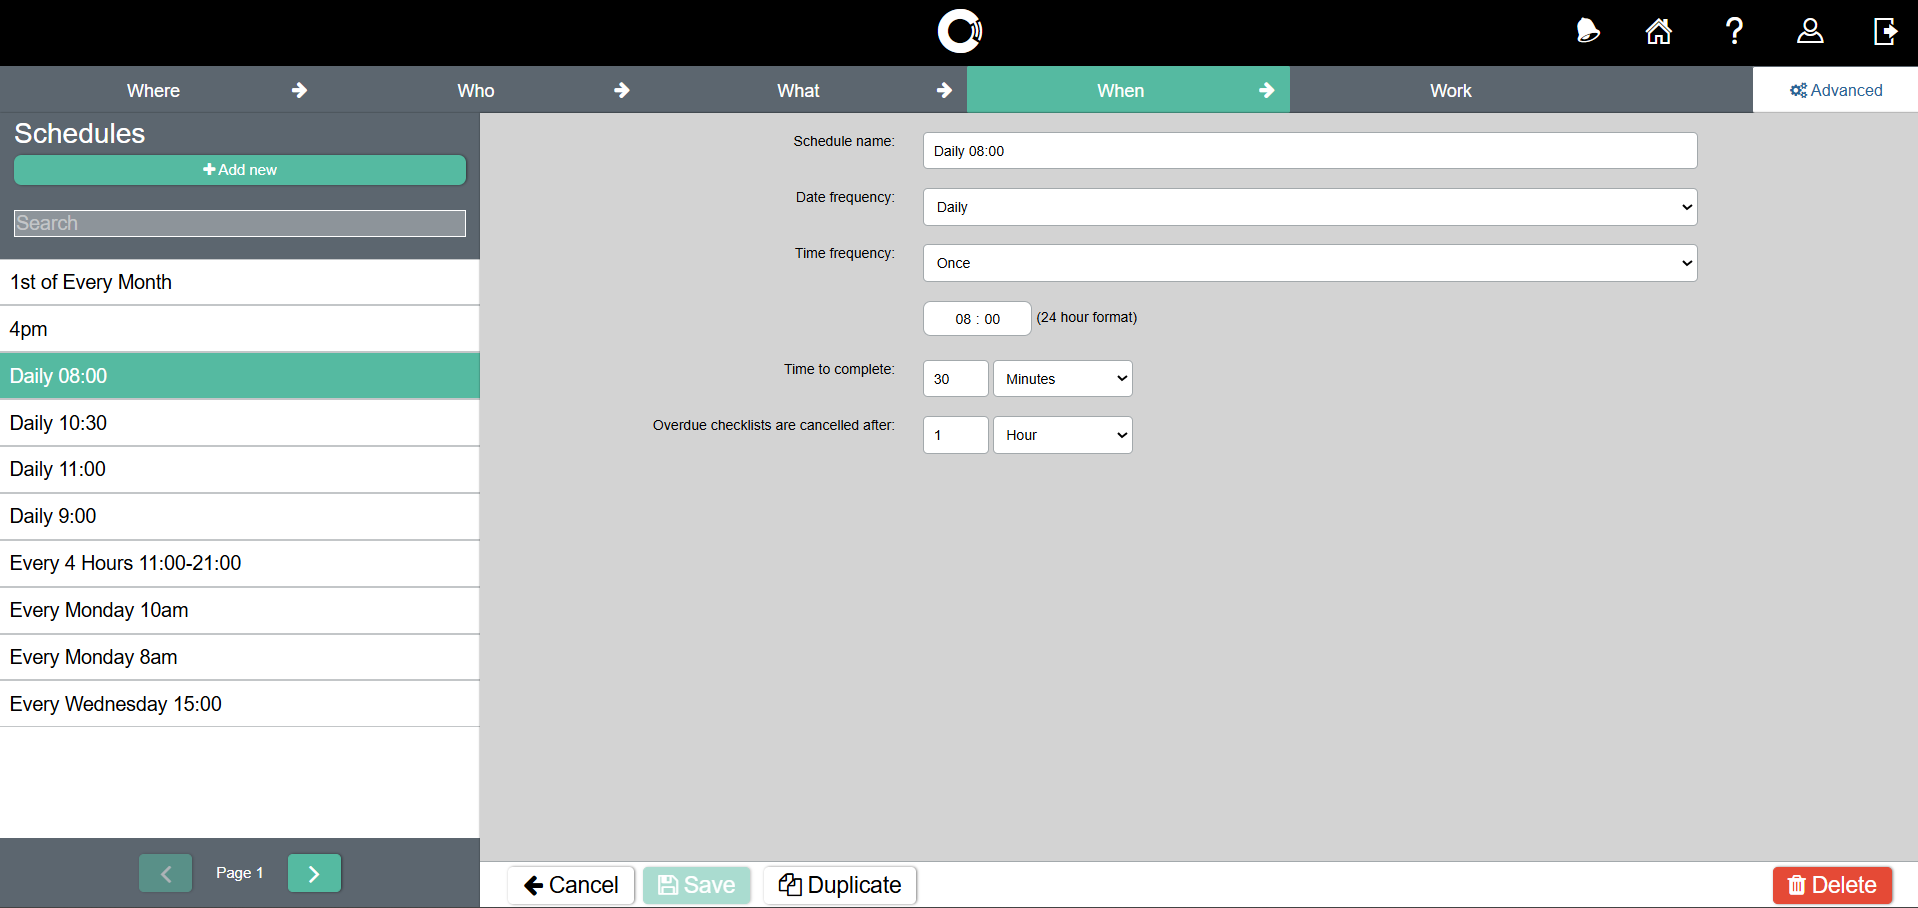Click the Add new schedule button
The height and width of the screenshot is (908, 1918).
[240, 170]
